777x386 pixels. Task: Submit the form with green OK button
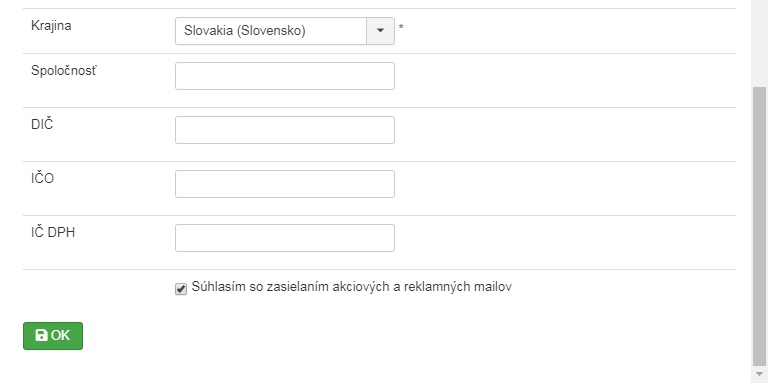[53, 336]
